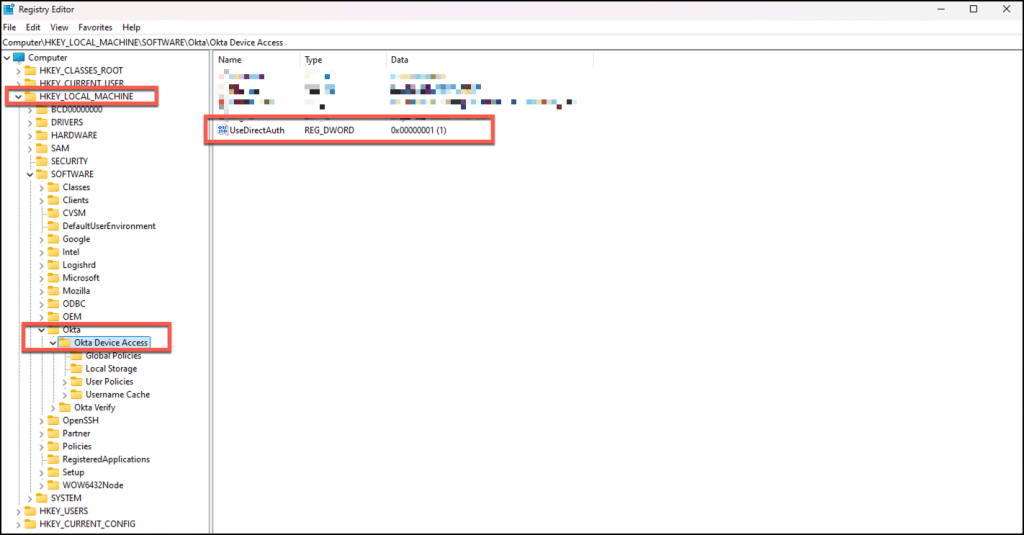Open the Edit menu
The image size is (1024, 535).
click(x=33, y=27)
